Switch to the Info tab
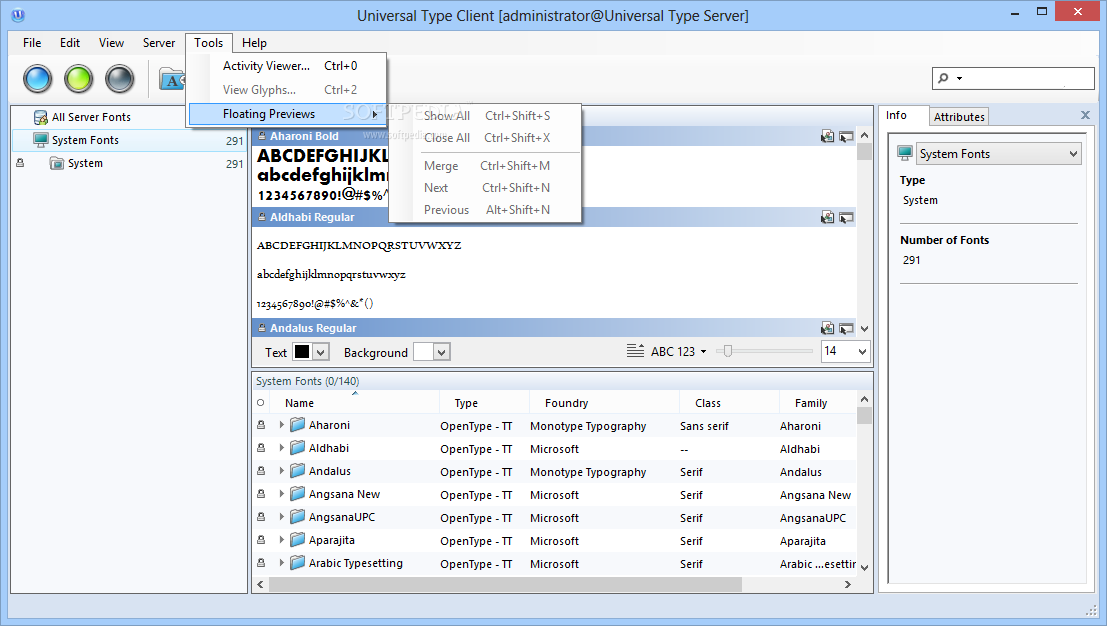1107x626 pixels. tap(897, 115)
